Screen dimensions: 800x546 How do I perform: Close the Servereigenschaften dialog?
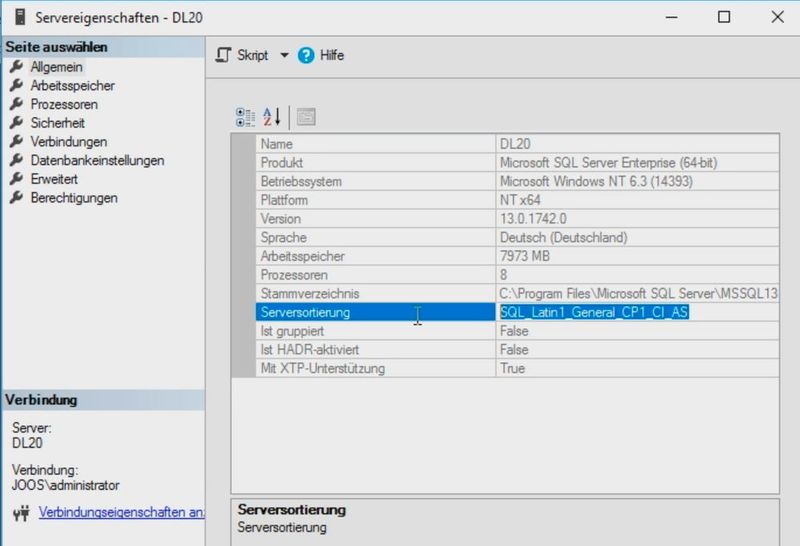pos(777,17)
